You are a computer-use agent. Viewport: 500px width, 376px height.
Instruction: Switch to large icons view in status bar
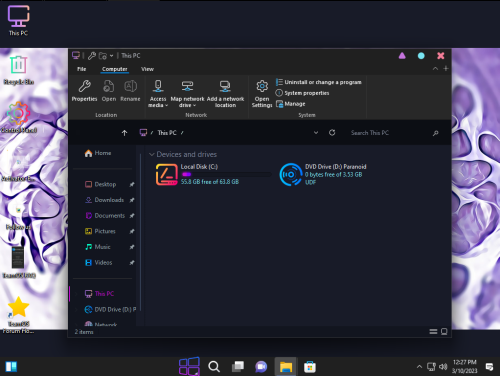point(444,332)
